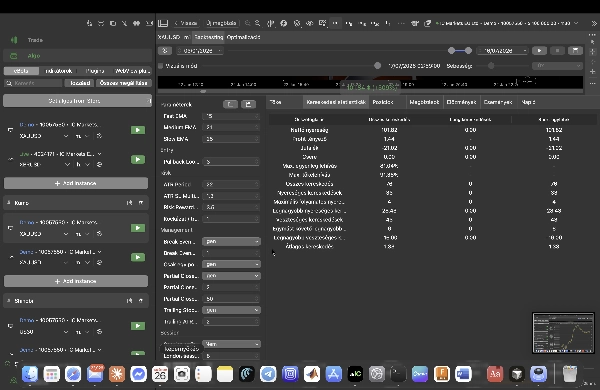Click the zoom out magnifier in the toolbar
Screen dimensions: 600x390
(248, 23)
